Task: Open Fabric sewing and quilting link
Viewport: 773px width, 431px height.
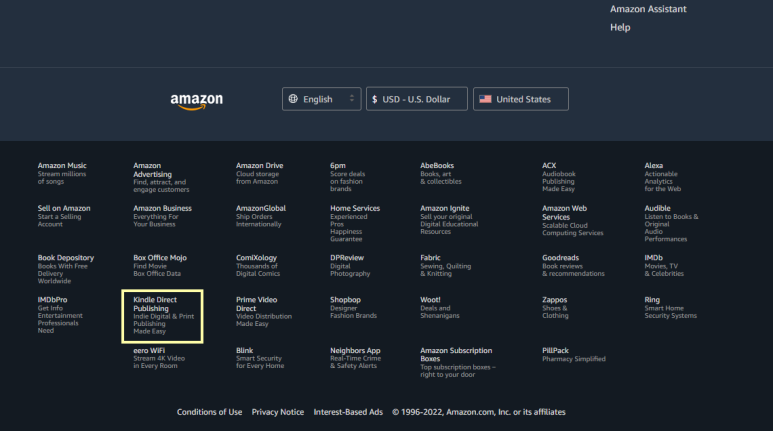Action: 446,265
